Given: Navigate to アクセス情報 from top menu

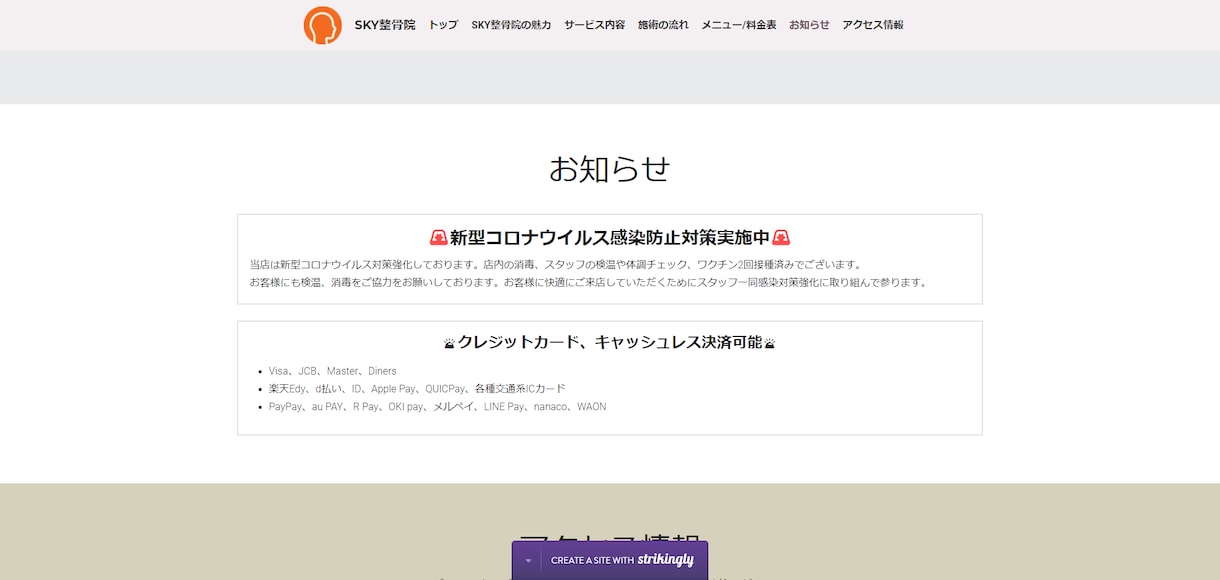Looking at the screenshot, I should coord(872,25).
